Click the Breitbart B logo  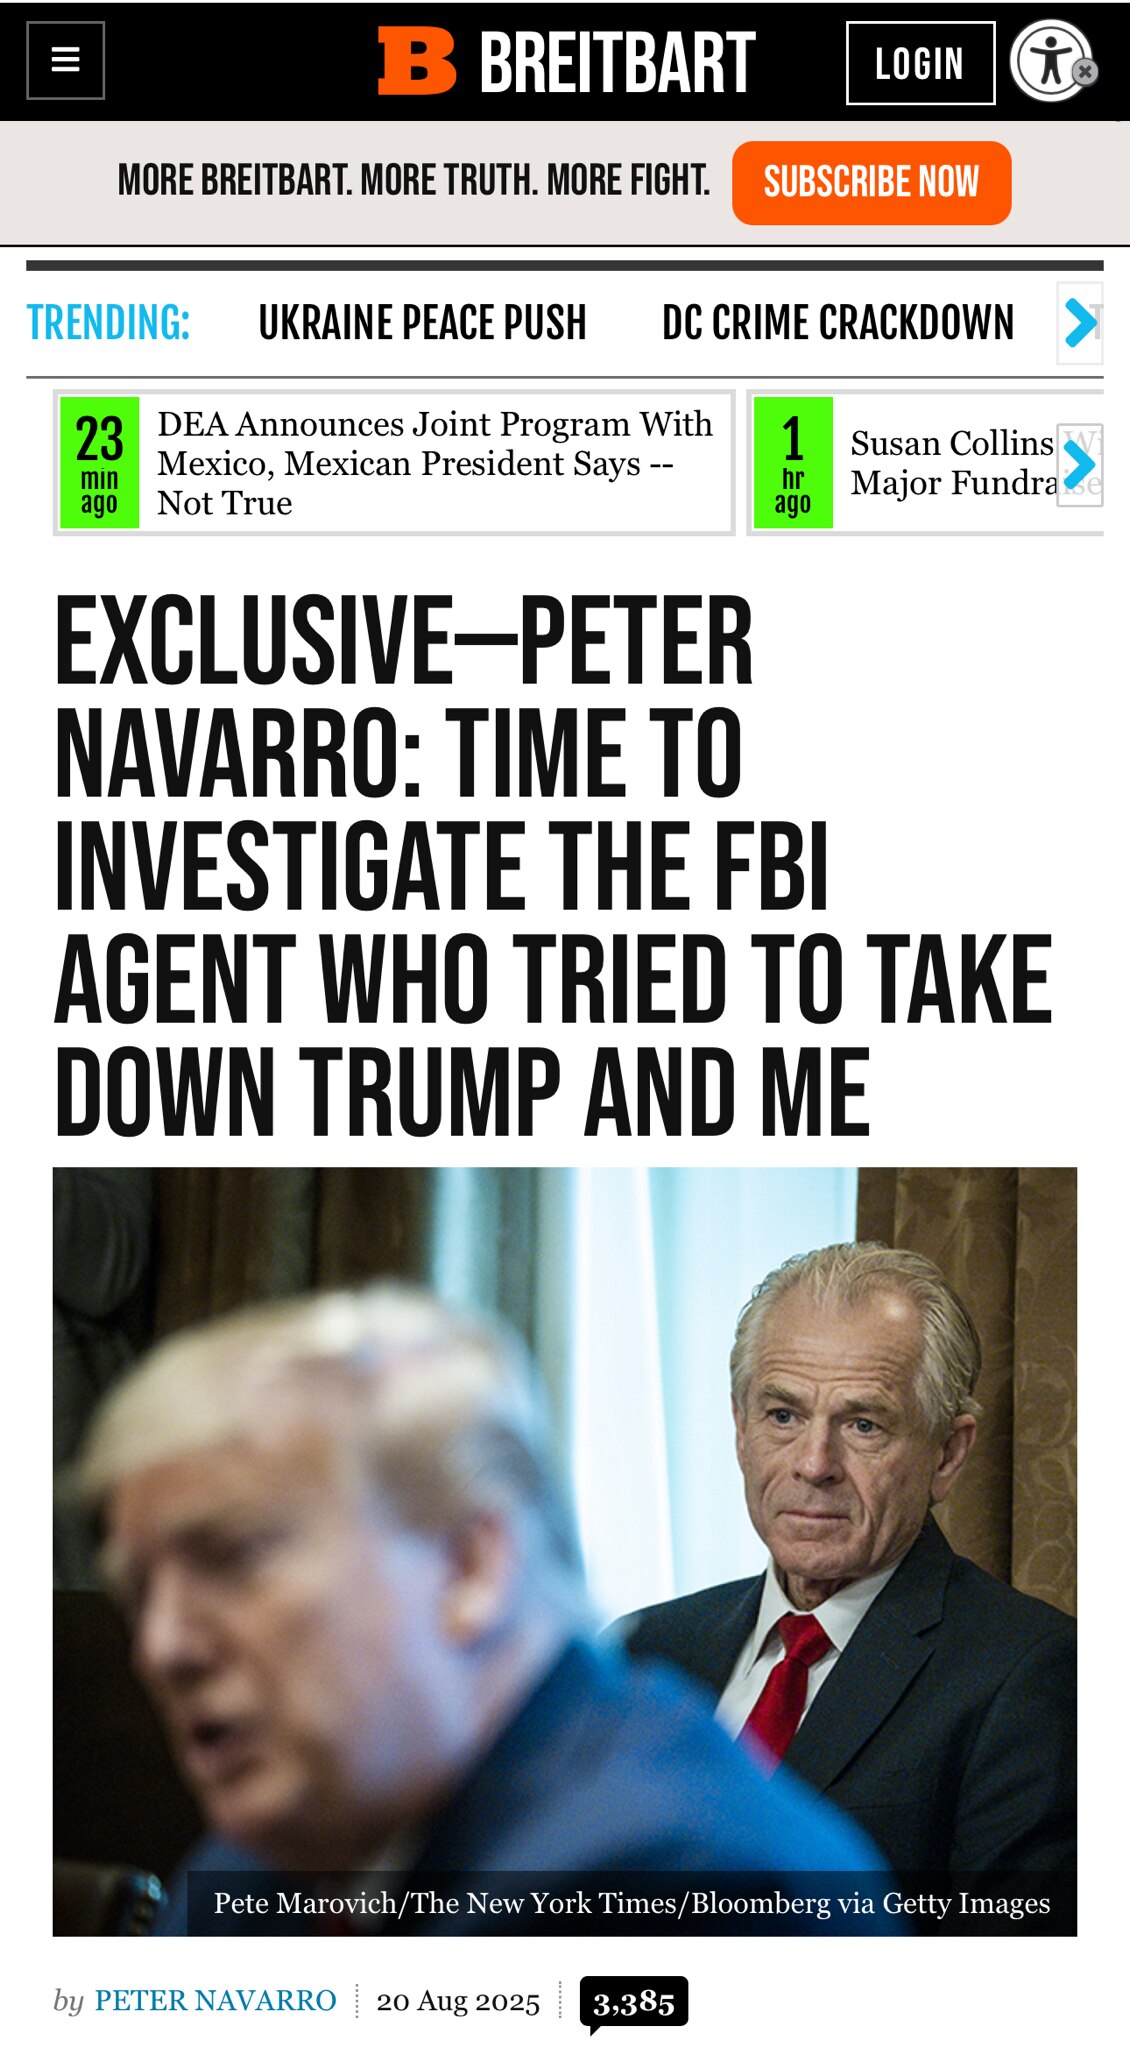[x=420, y=62]
